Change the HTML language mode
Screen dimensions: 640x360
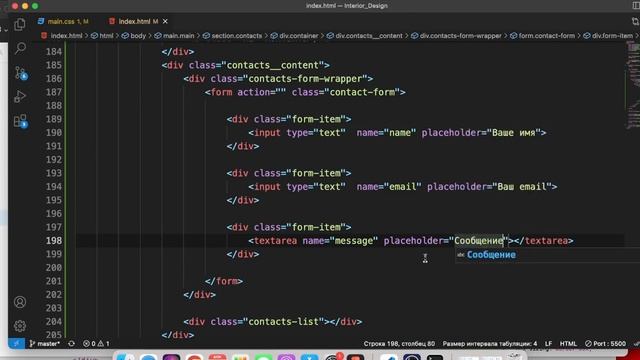(568, 344)
